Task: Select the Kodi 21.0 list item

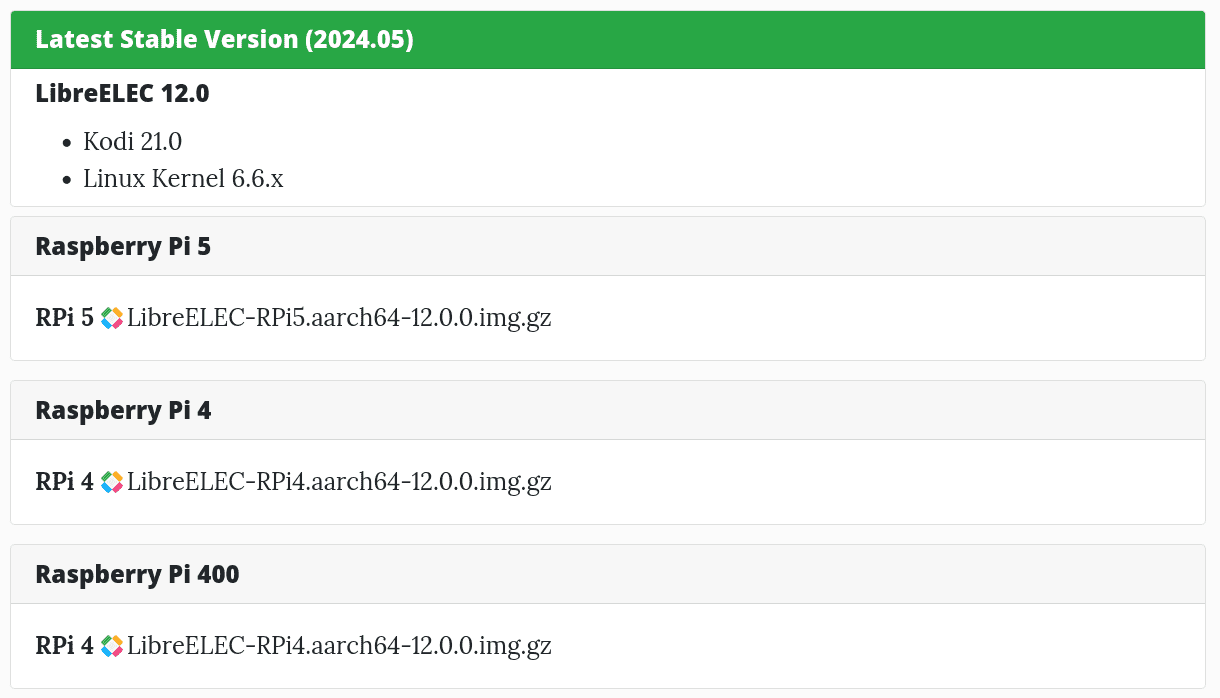Action: coord(132,142)
